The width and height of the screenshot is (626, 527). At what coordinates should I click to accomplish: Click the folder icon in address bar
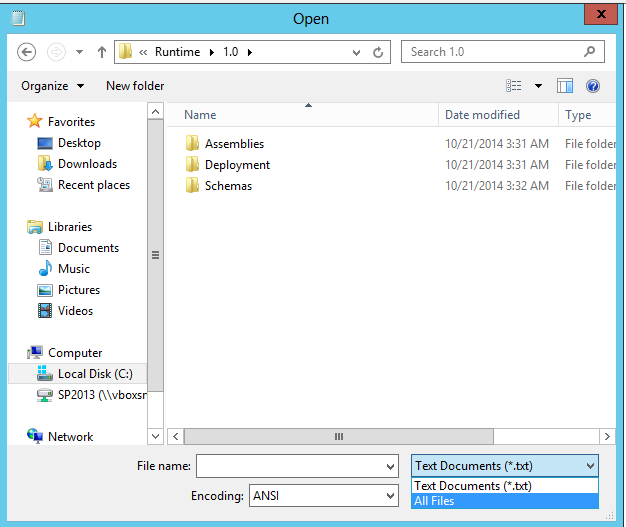tap(125, 52)
